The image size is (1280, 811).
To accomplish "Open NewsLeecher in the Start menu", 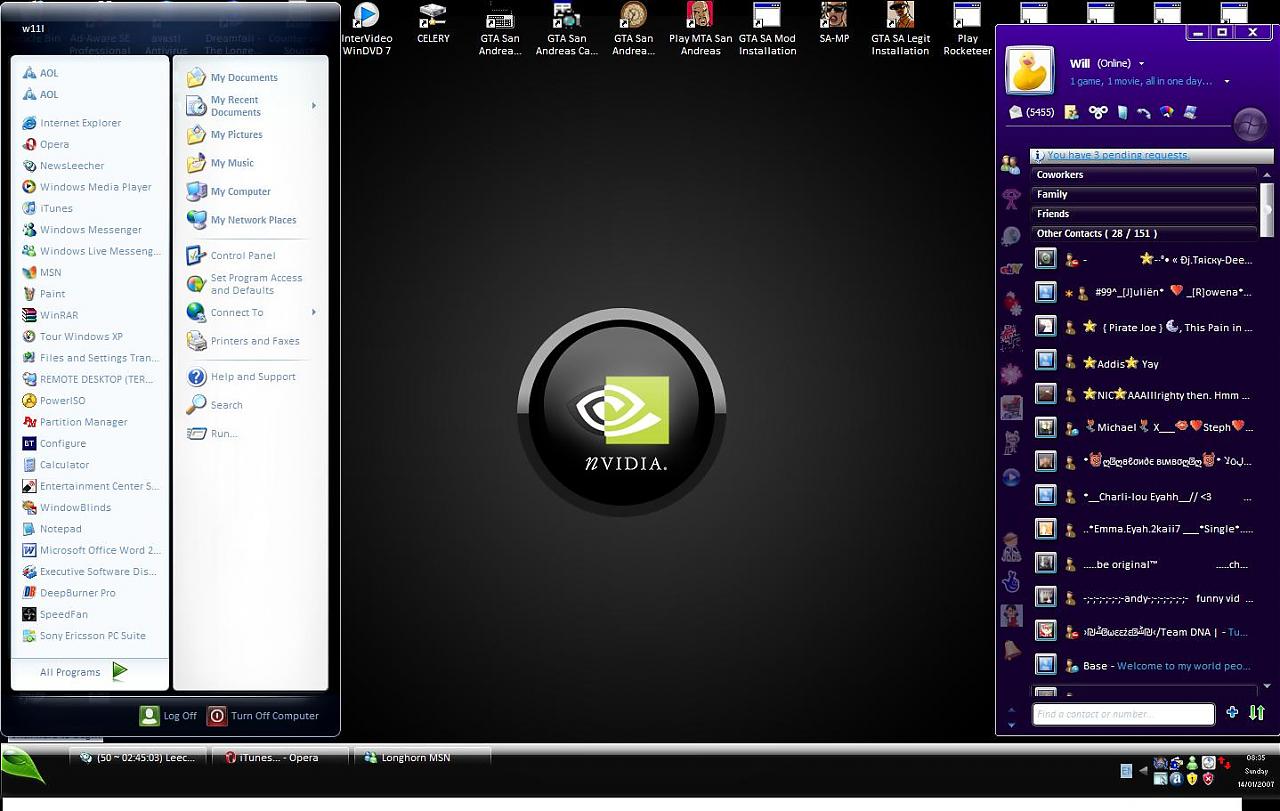I will pyautogui.click(x=63, y=166).
